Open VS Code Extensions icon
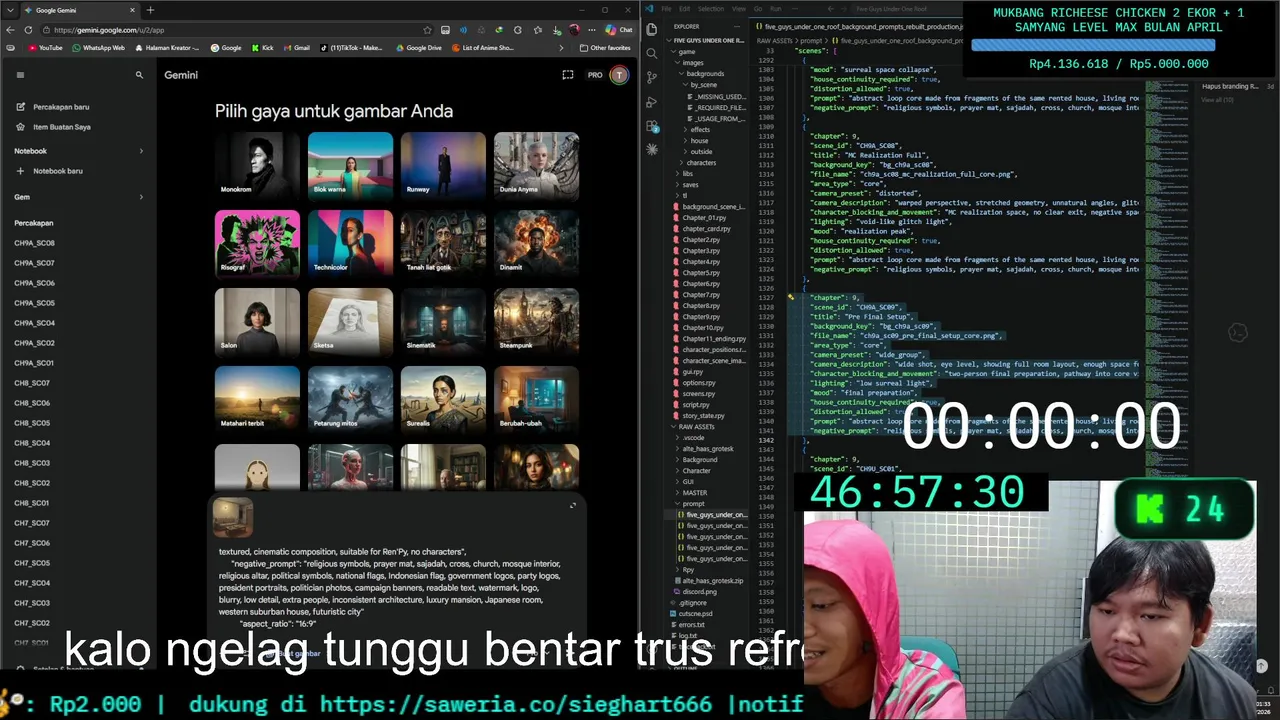Viewport: 1280px width, 720px height. pos(652,126)
